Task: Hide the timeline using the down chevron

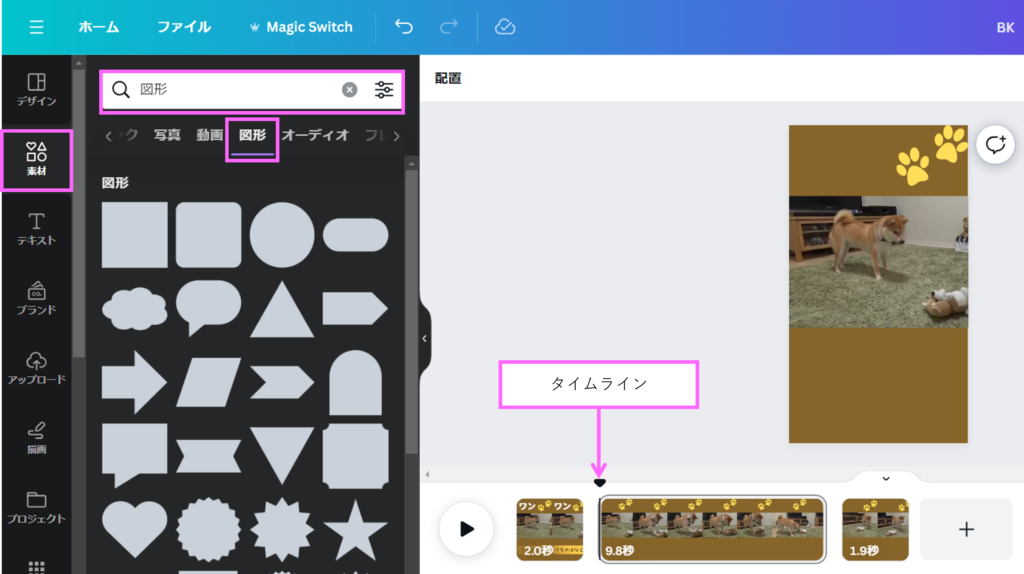Action: [885, 479]
